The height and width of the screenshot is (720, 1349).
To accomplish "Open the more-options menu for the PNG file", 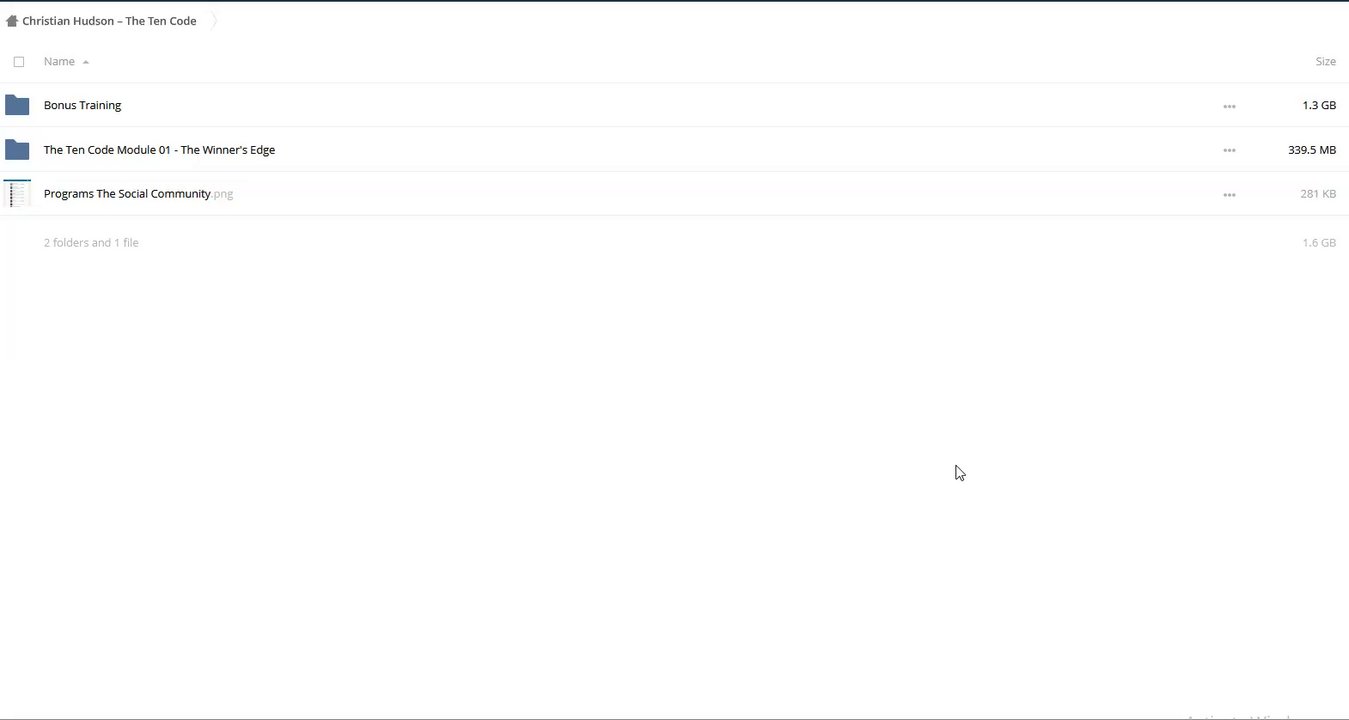I will point(1229,195).
